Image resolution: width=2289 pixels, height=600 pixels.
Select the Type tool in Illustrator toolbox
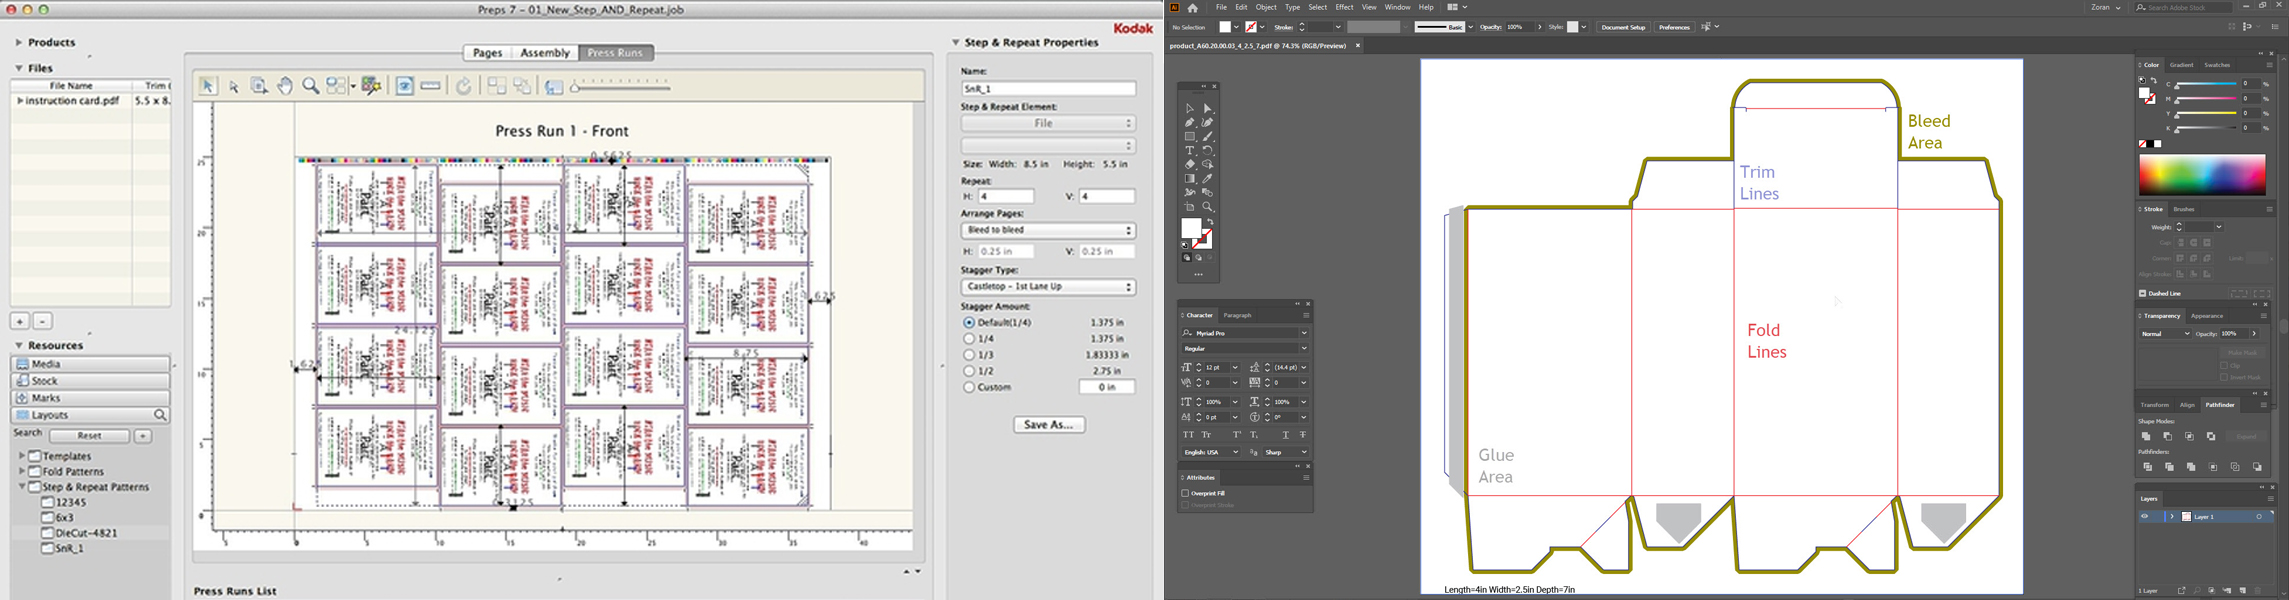(1189, 150)
